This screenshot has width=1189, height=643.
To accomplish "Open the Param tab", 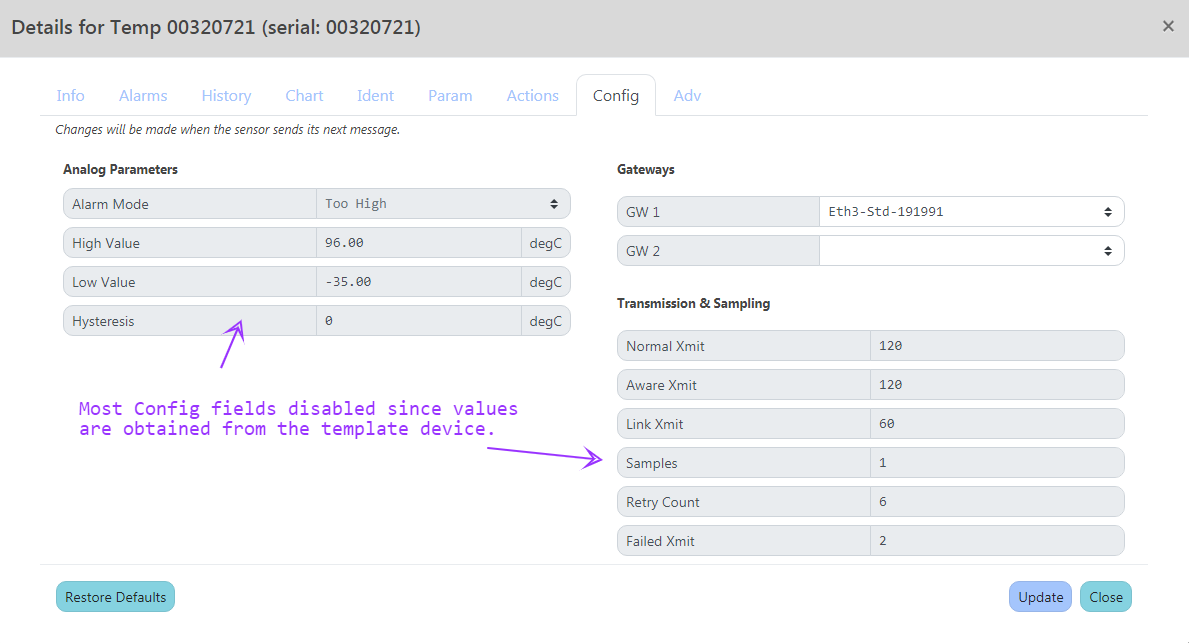I will click(x=449, y=95).
